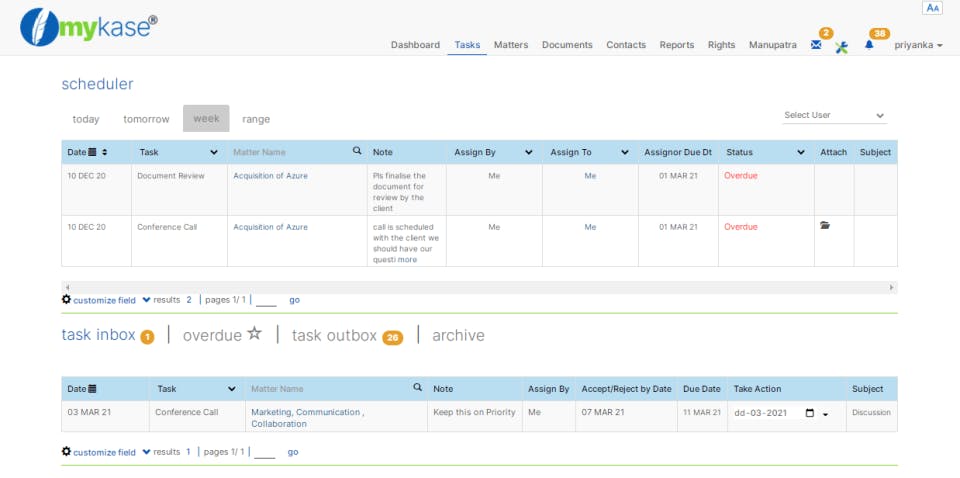Click the wrench tools icon
This screenshot has height=478, width=960.
(842, 47)
